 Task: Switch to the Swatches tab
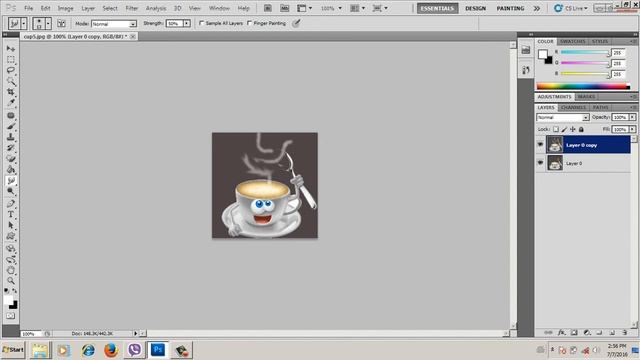(x=572, y=42)
